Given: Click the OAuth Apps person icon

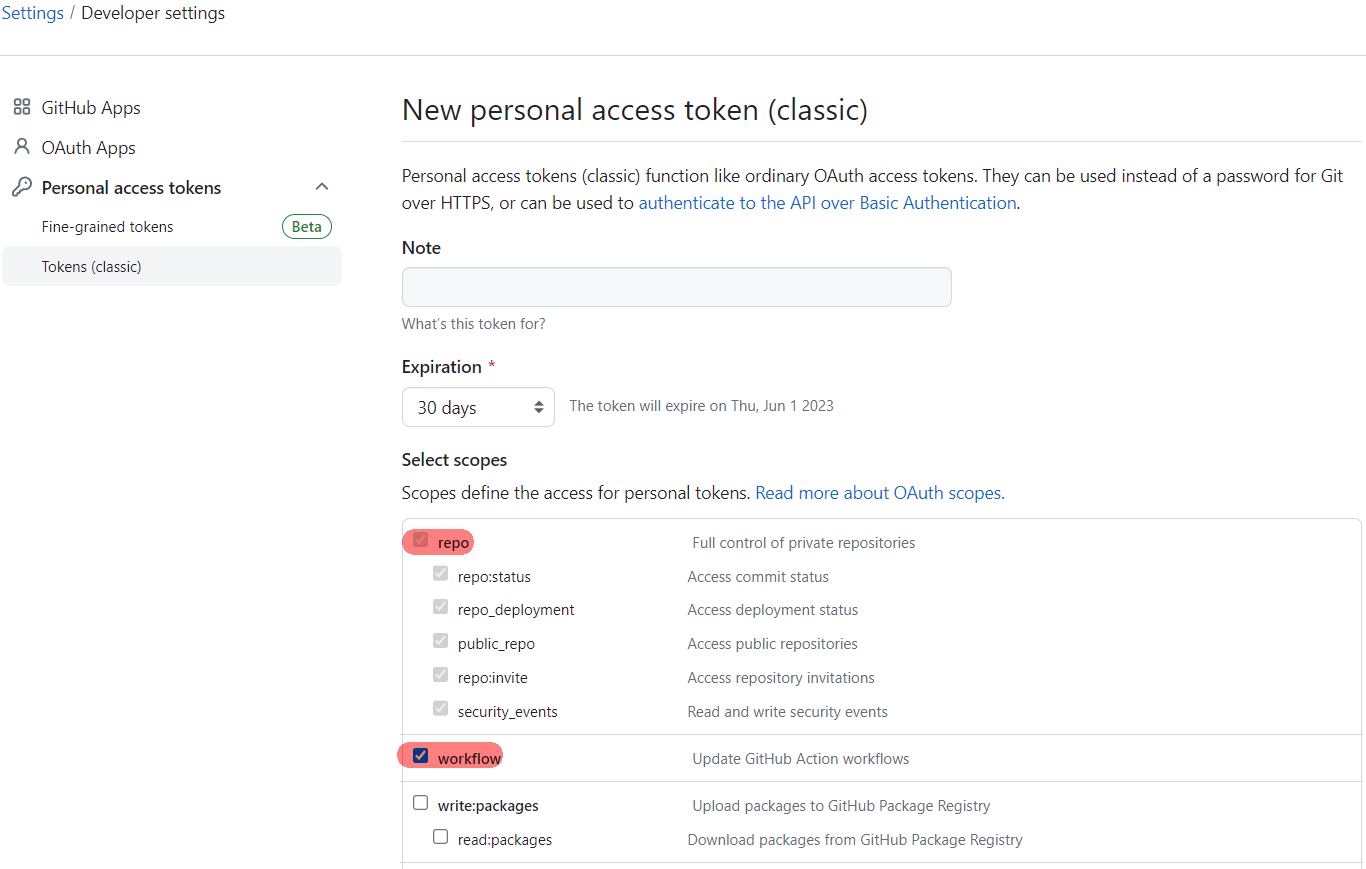Looking at the screenshot, I should click(22, 147).
